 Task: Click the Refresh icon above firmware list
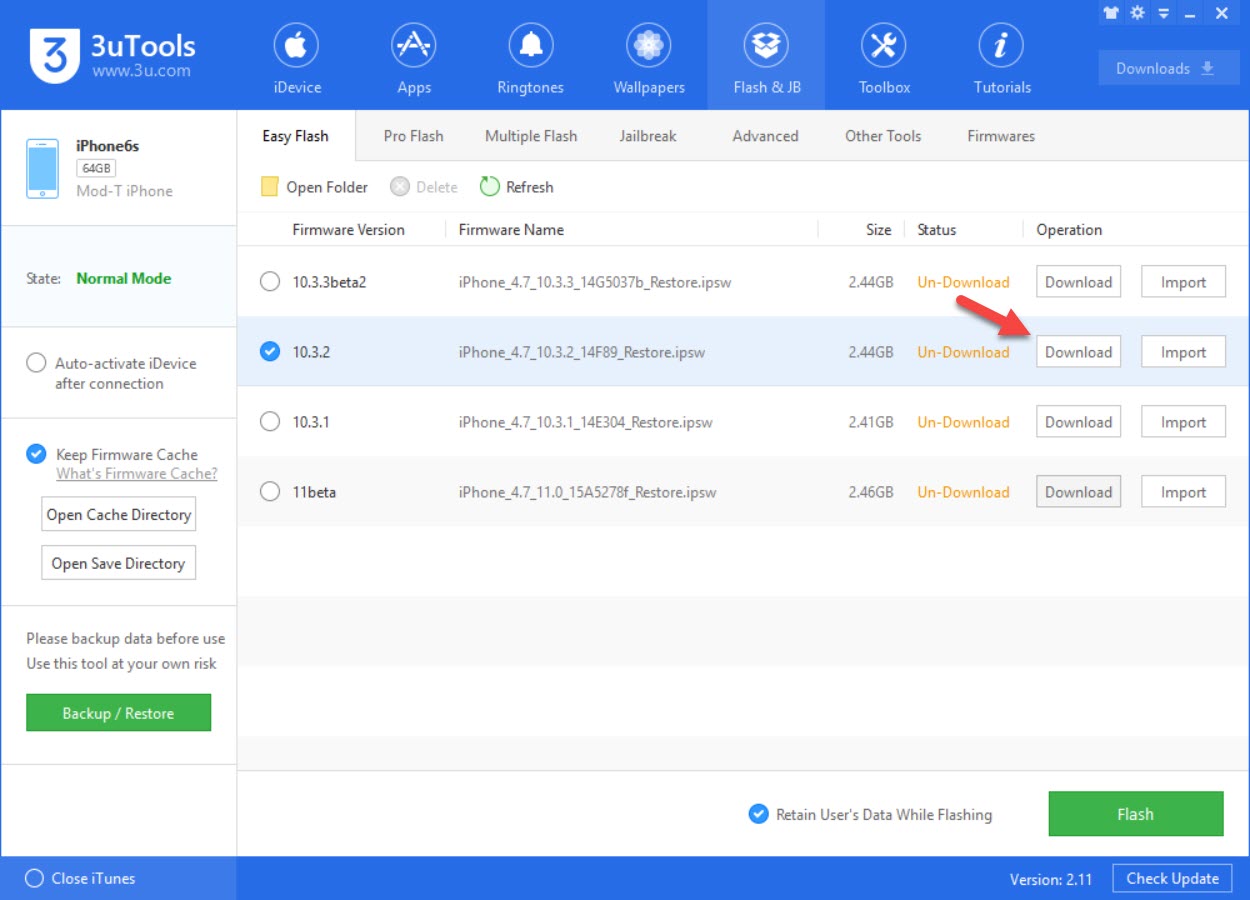click(489, 187)
